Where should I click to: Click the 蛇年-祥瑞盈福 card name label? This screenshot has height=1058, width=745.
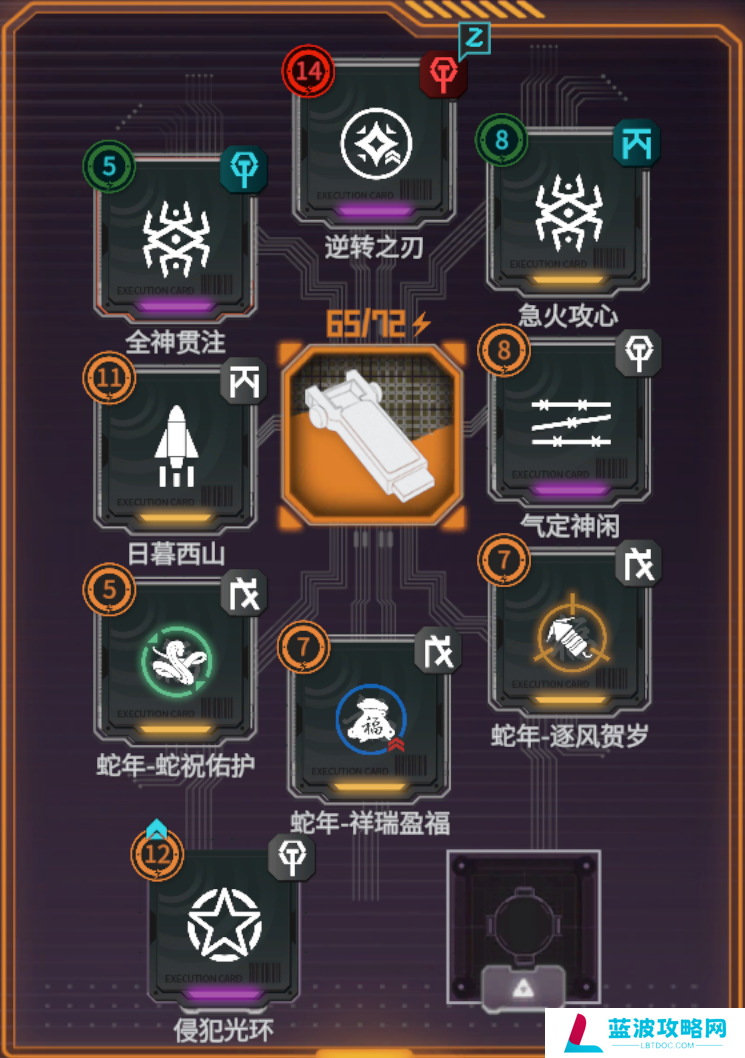click(370, 823)
